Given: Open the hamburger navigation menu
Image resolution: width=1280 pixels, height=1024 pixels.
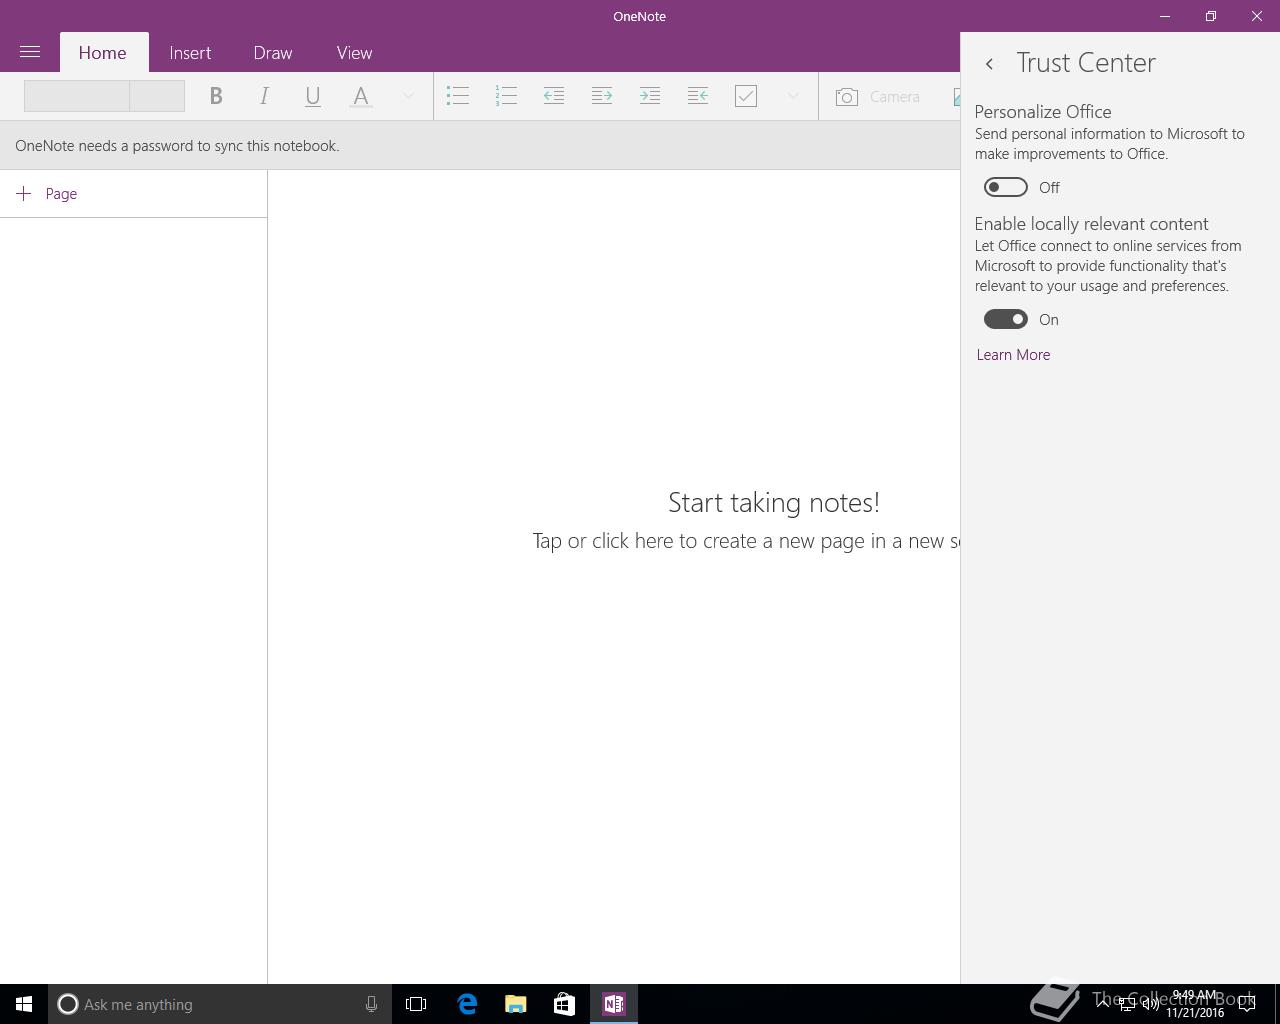Looking at the screenshot, I should [x=30, y=52].
